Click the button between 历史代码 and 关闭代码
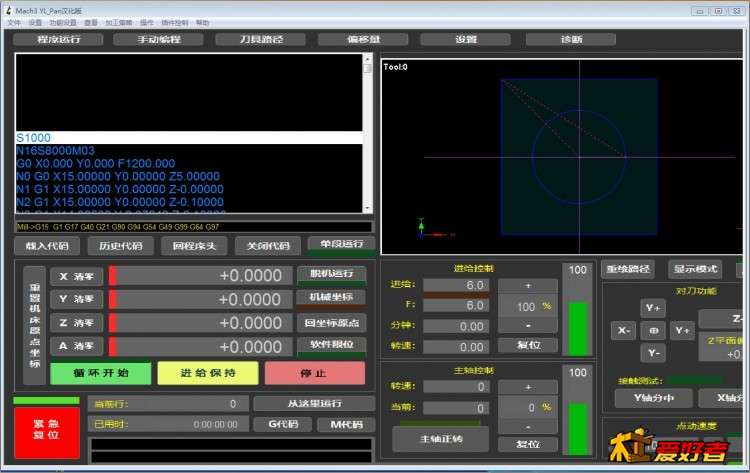 tap(194, 246)
